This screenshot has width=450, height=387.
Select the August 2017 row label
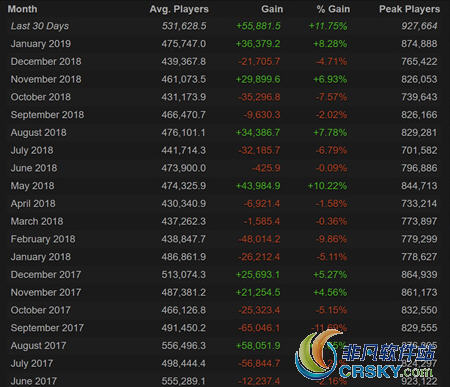(38, 346)
